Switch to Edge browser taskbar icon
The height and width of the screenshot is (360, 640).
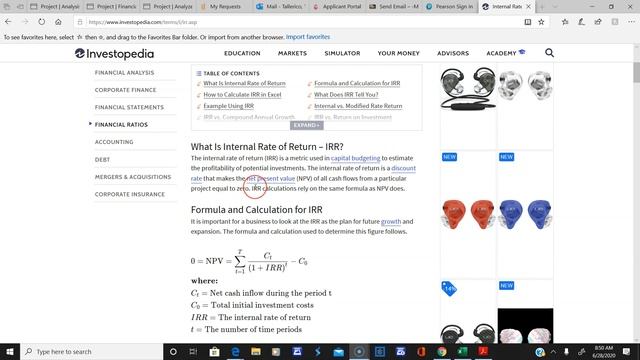tap(236, 351)
